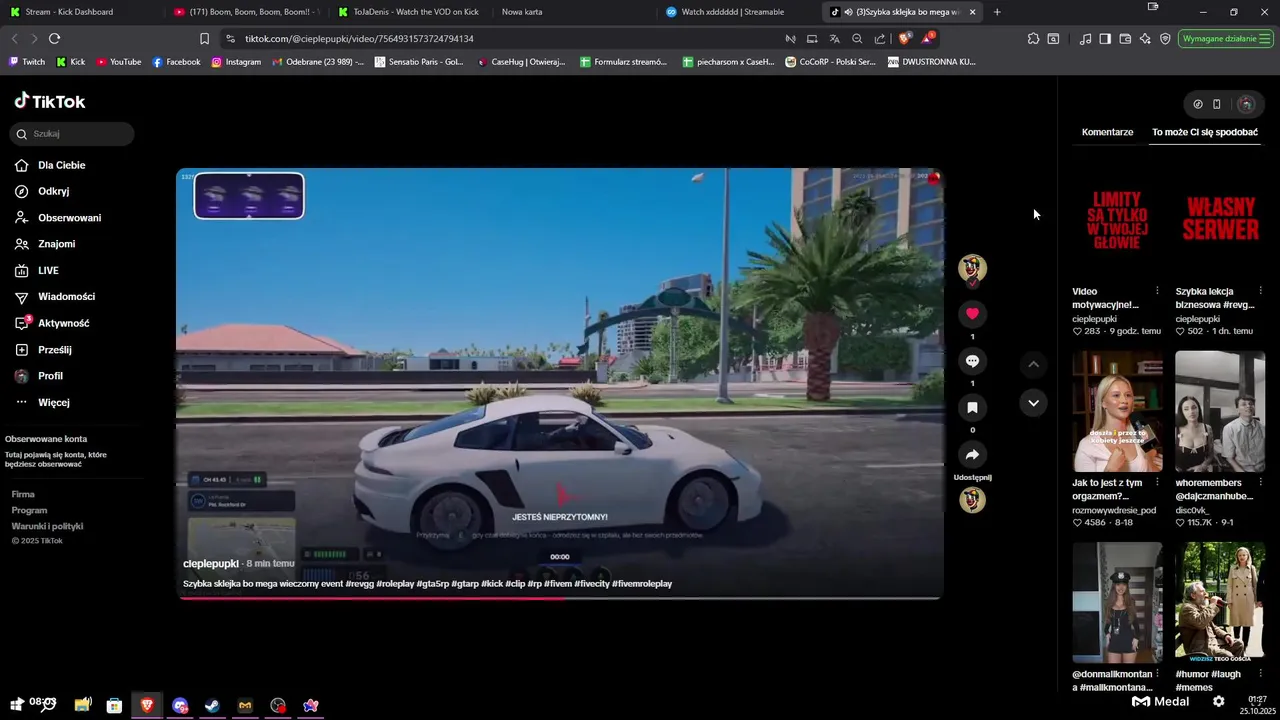The image size is (1280, 720).
Task: Open options for Jak to jest z tym card
Action: [x=1157, y=483]
